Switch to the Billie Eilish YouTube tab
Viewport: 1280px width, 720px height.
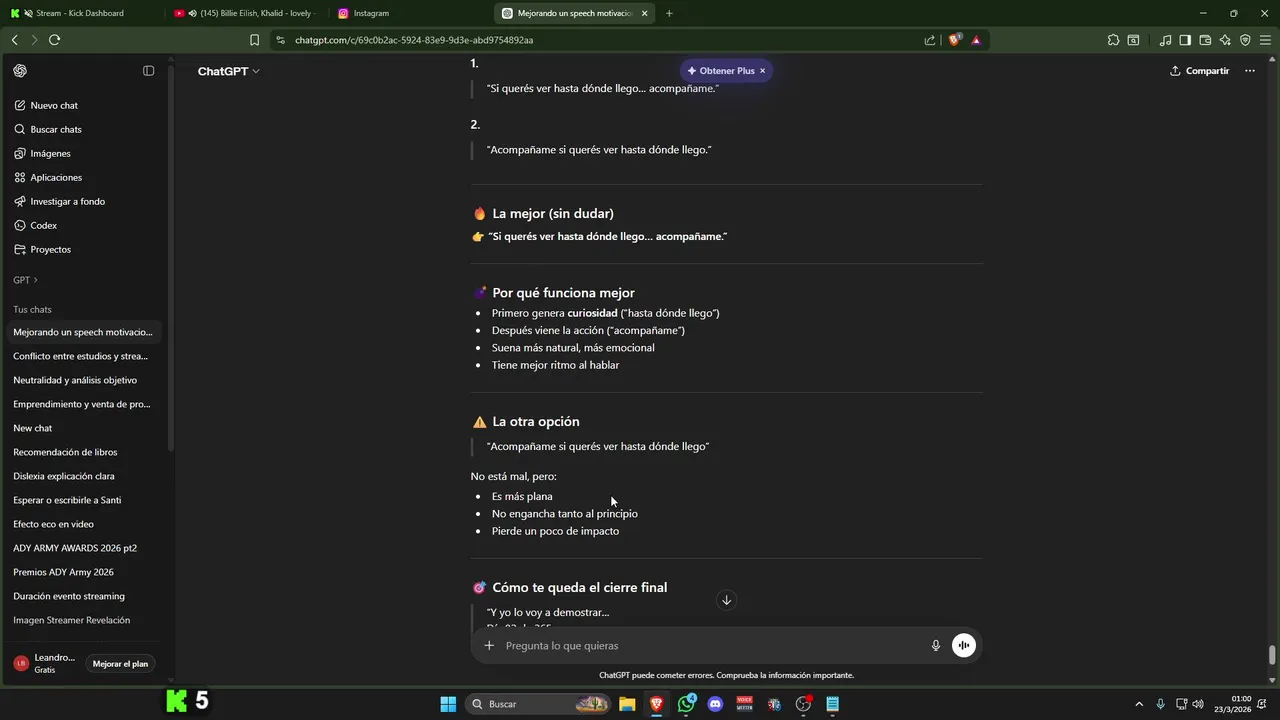[x=247, y=13]
